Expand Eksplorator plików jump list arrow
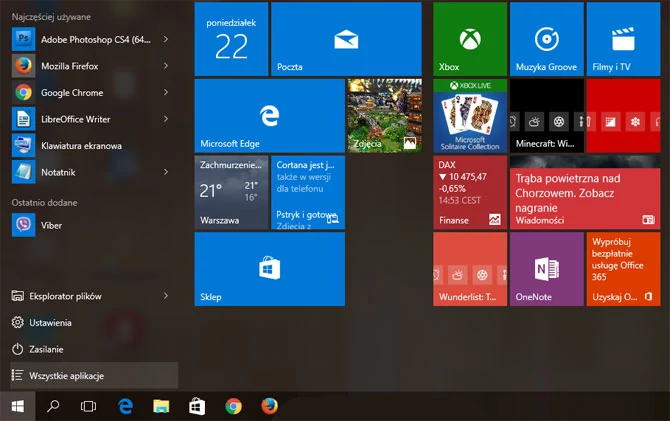 click(x=166, y=296)
